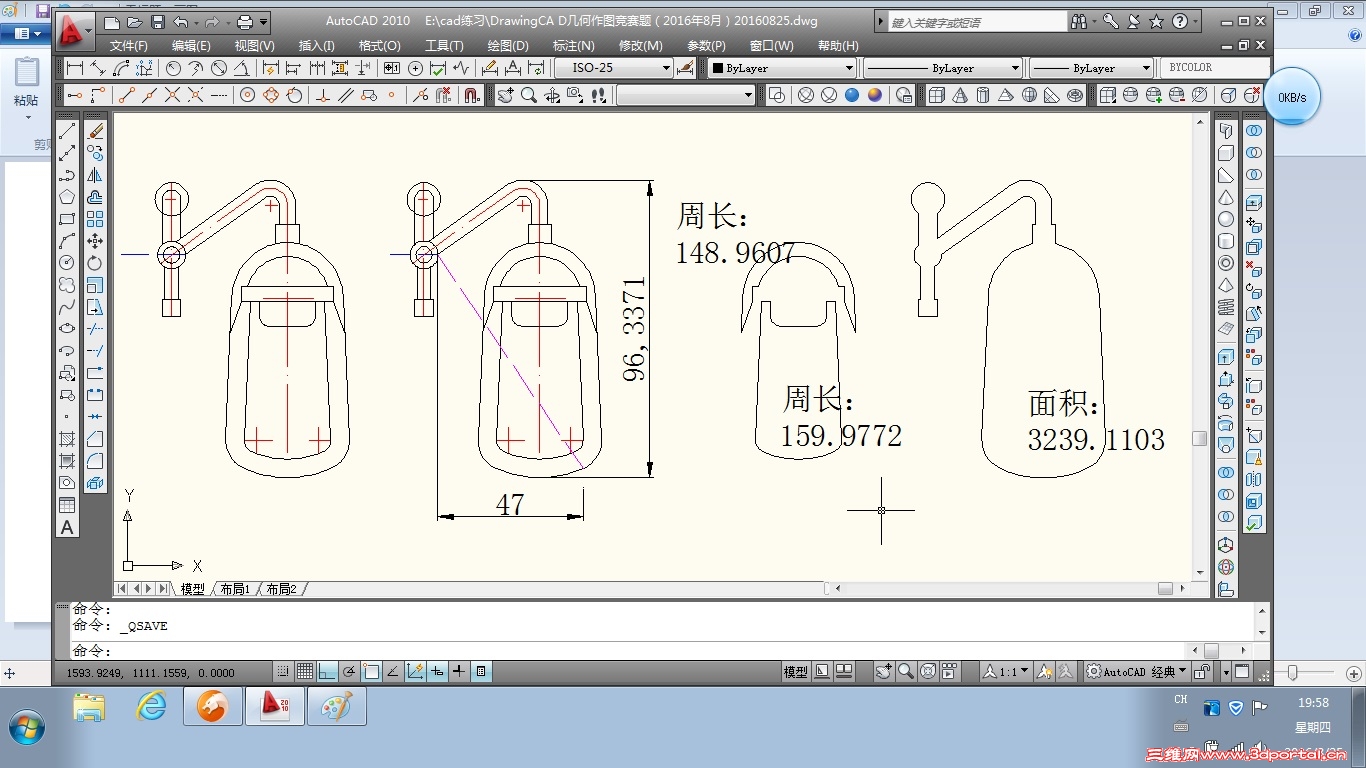Open Object Snap Settings magnet icon
This screenshot has height=768, width=1366.
coord(472,95)
